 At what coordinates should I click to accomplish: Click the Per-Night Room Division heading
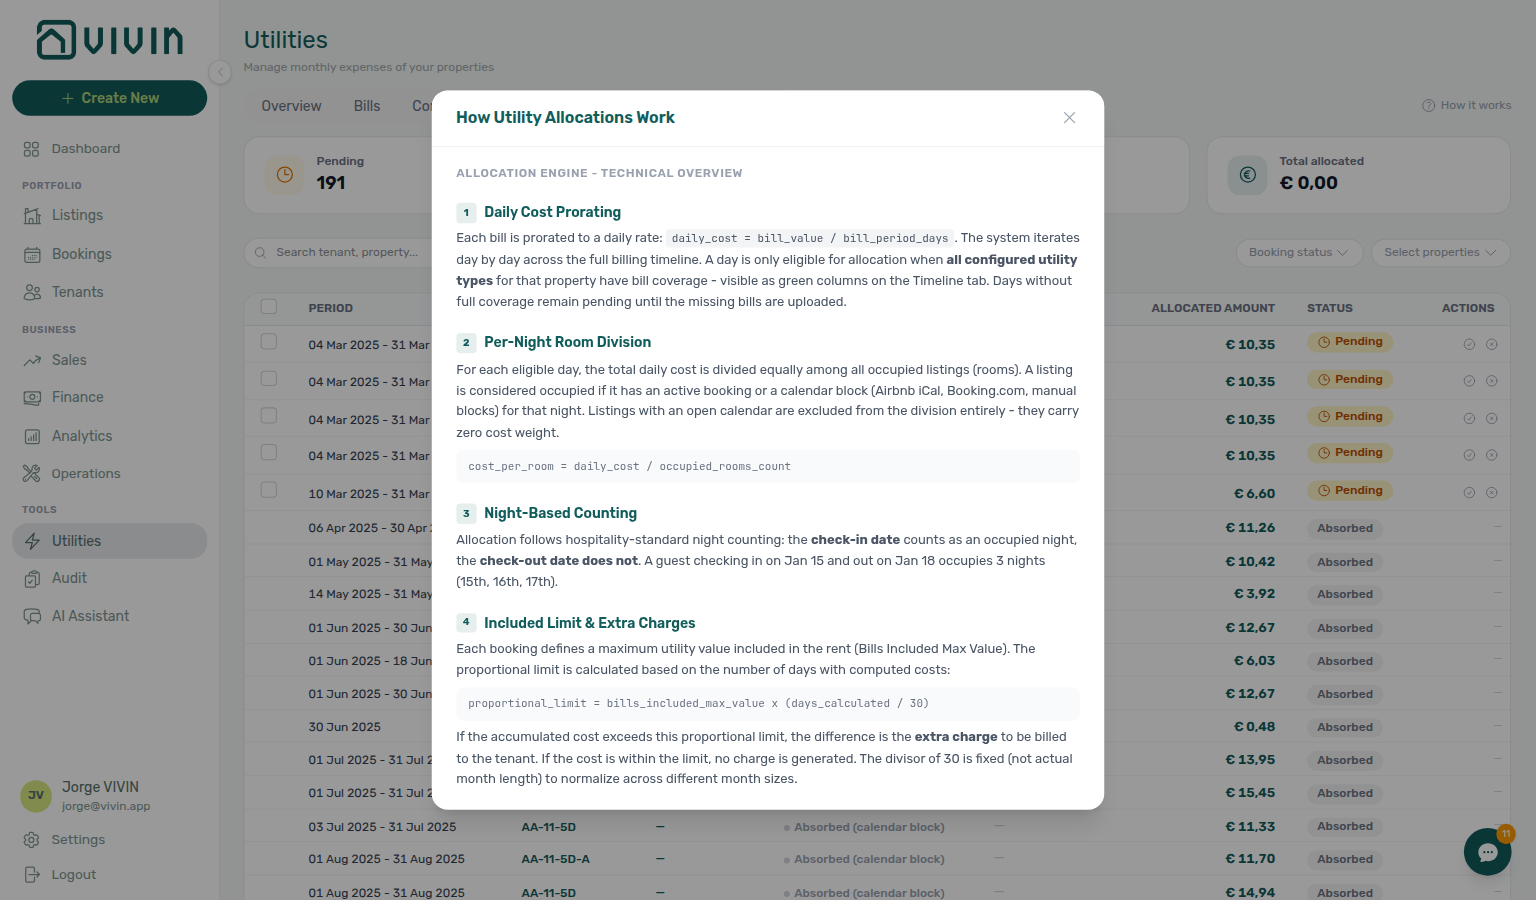[567, 342]
